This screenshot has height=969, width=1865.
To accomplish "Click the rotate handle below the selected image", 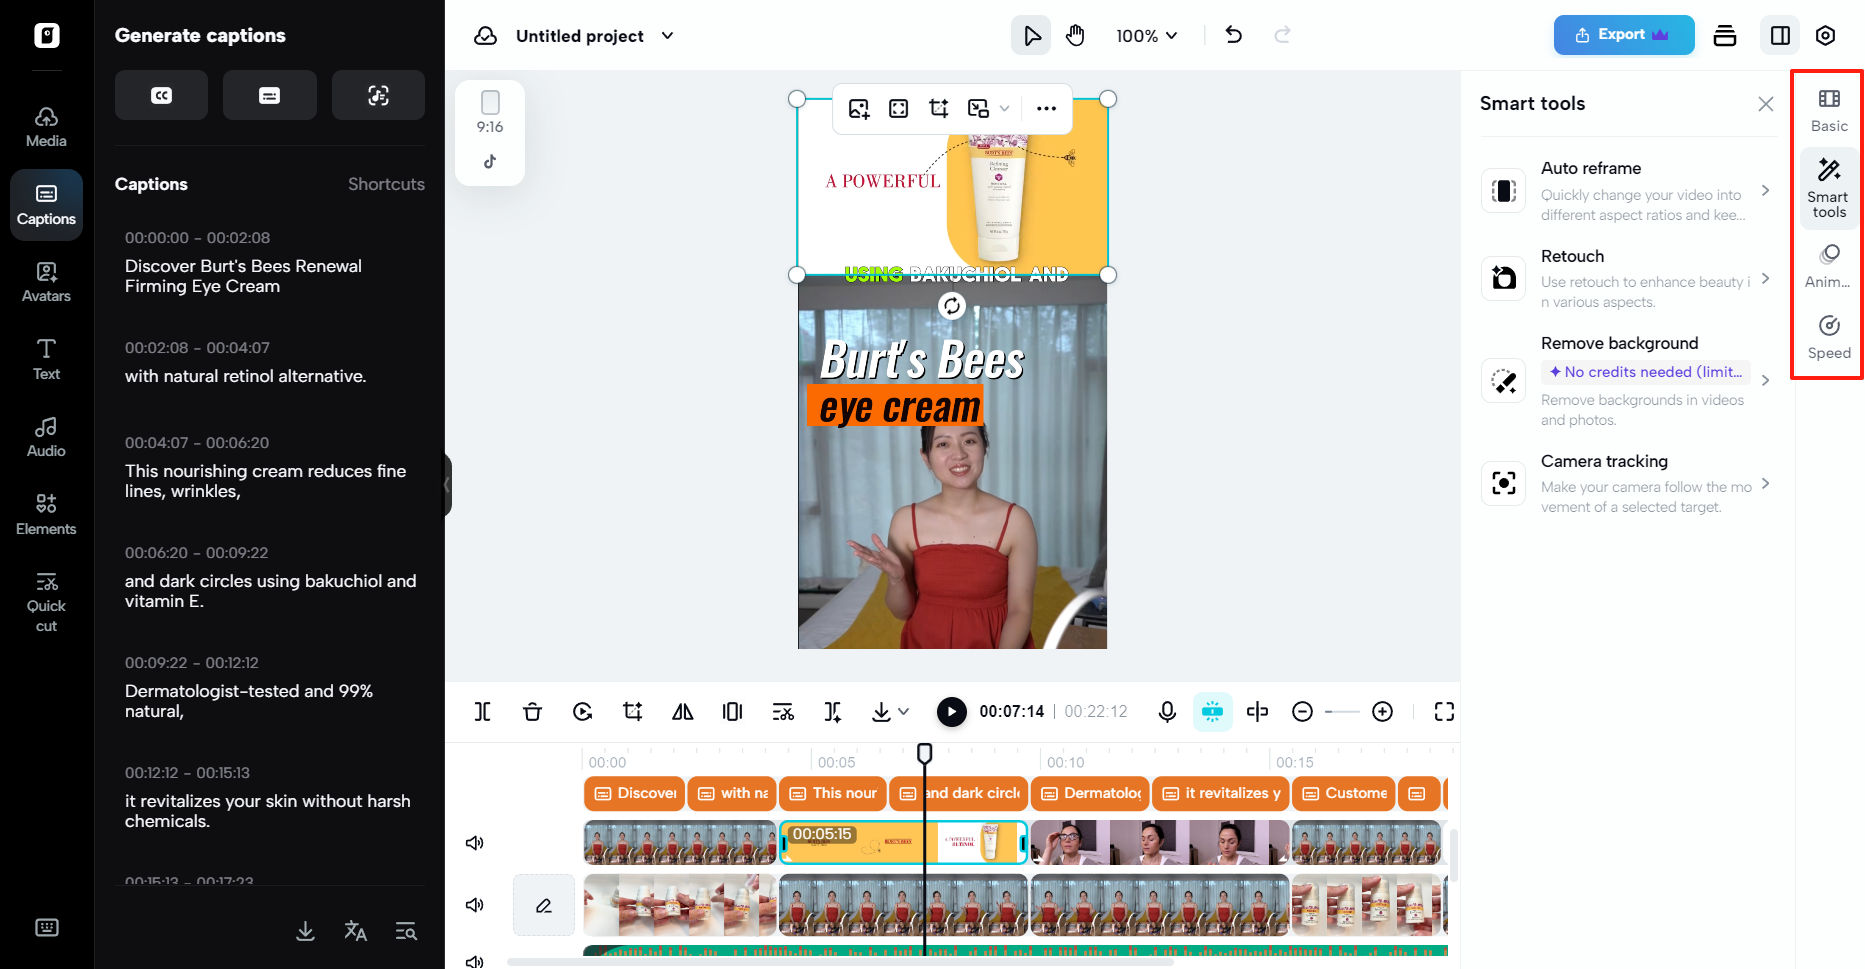I will (952, 306).
